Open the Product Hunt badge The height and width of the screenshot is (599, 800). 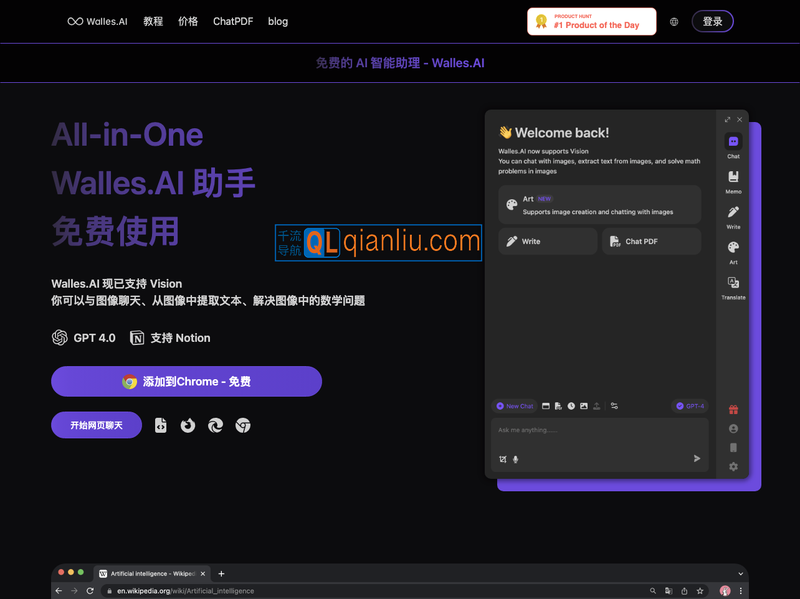592,21
